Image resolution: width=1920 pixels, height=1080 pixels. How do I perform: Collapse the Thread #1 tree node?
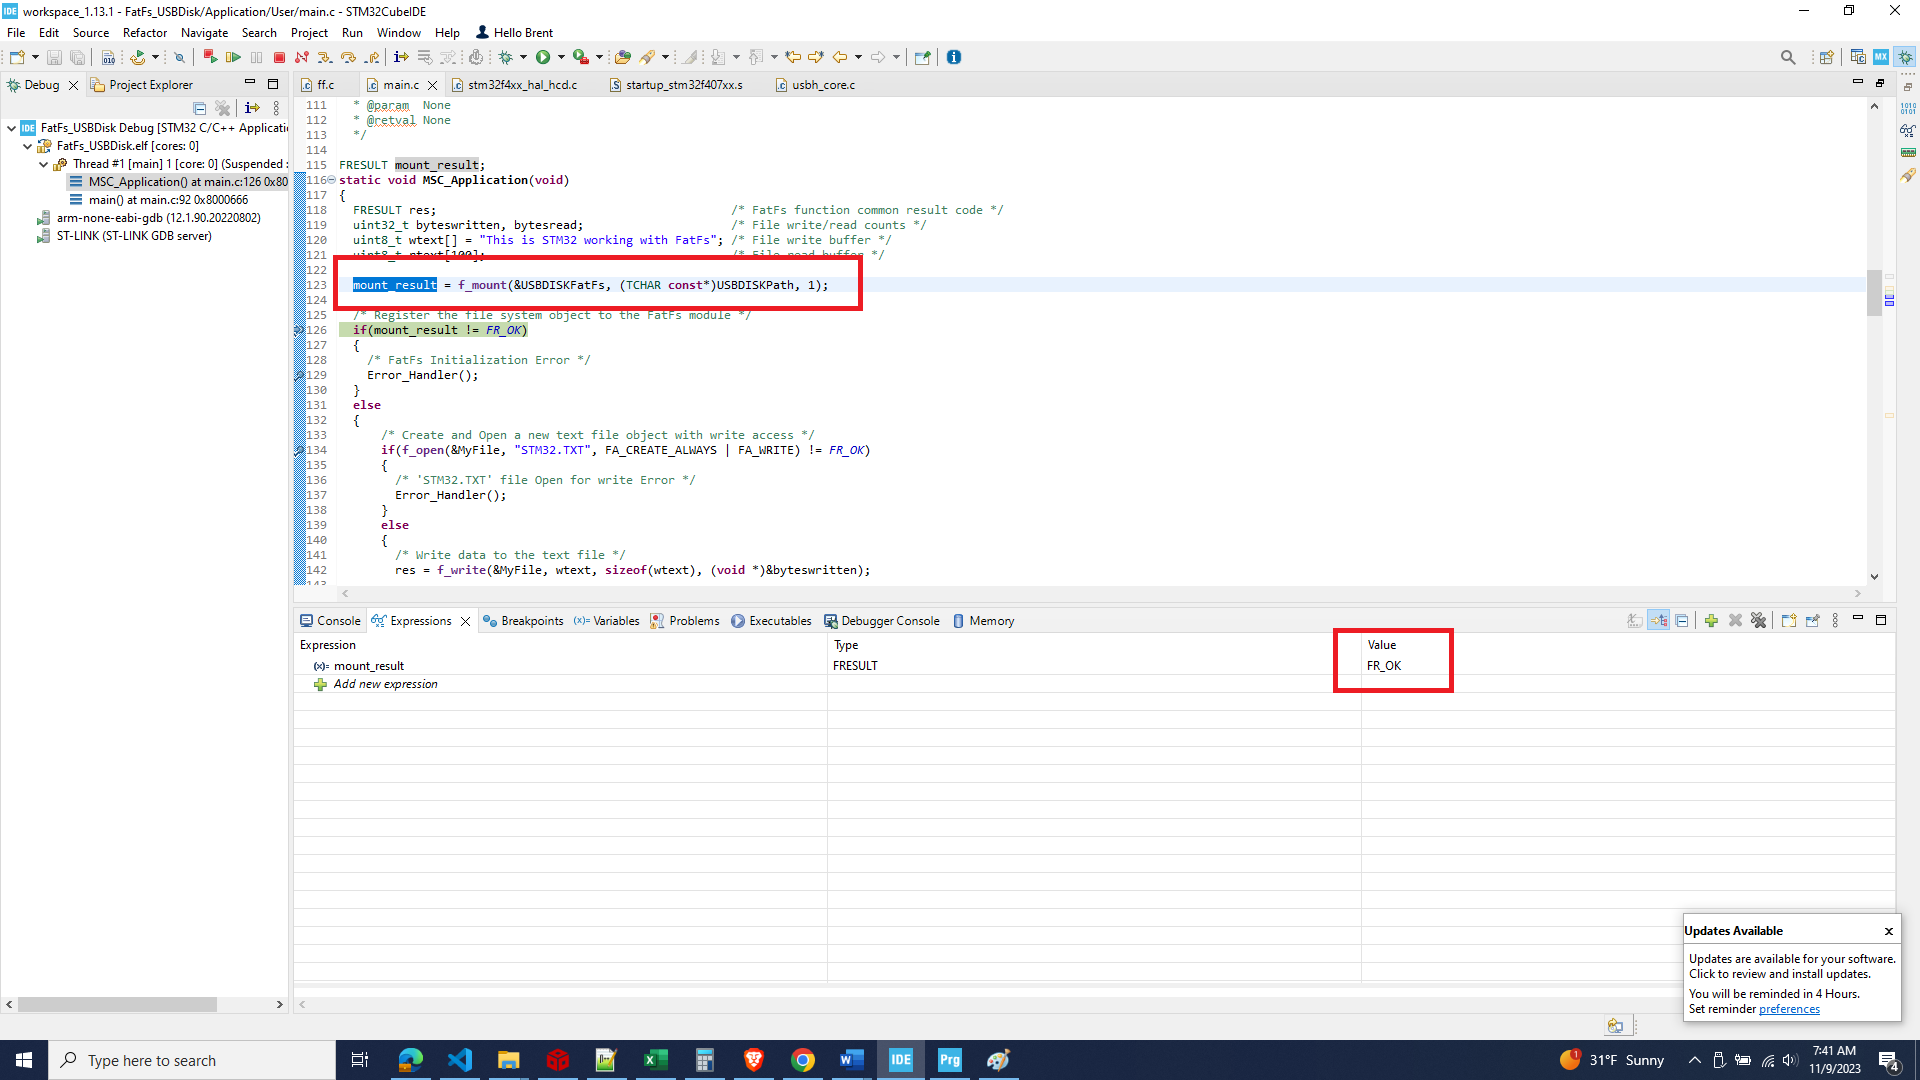coord(43,164)
